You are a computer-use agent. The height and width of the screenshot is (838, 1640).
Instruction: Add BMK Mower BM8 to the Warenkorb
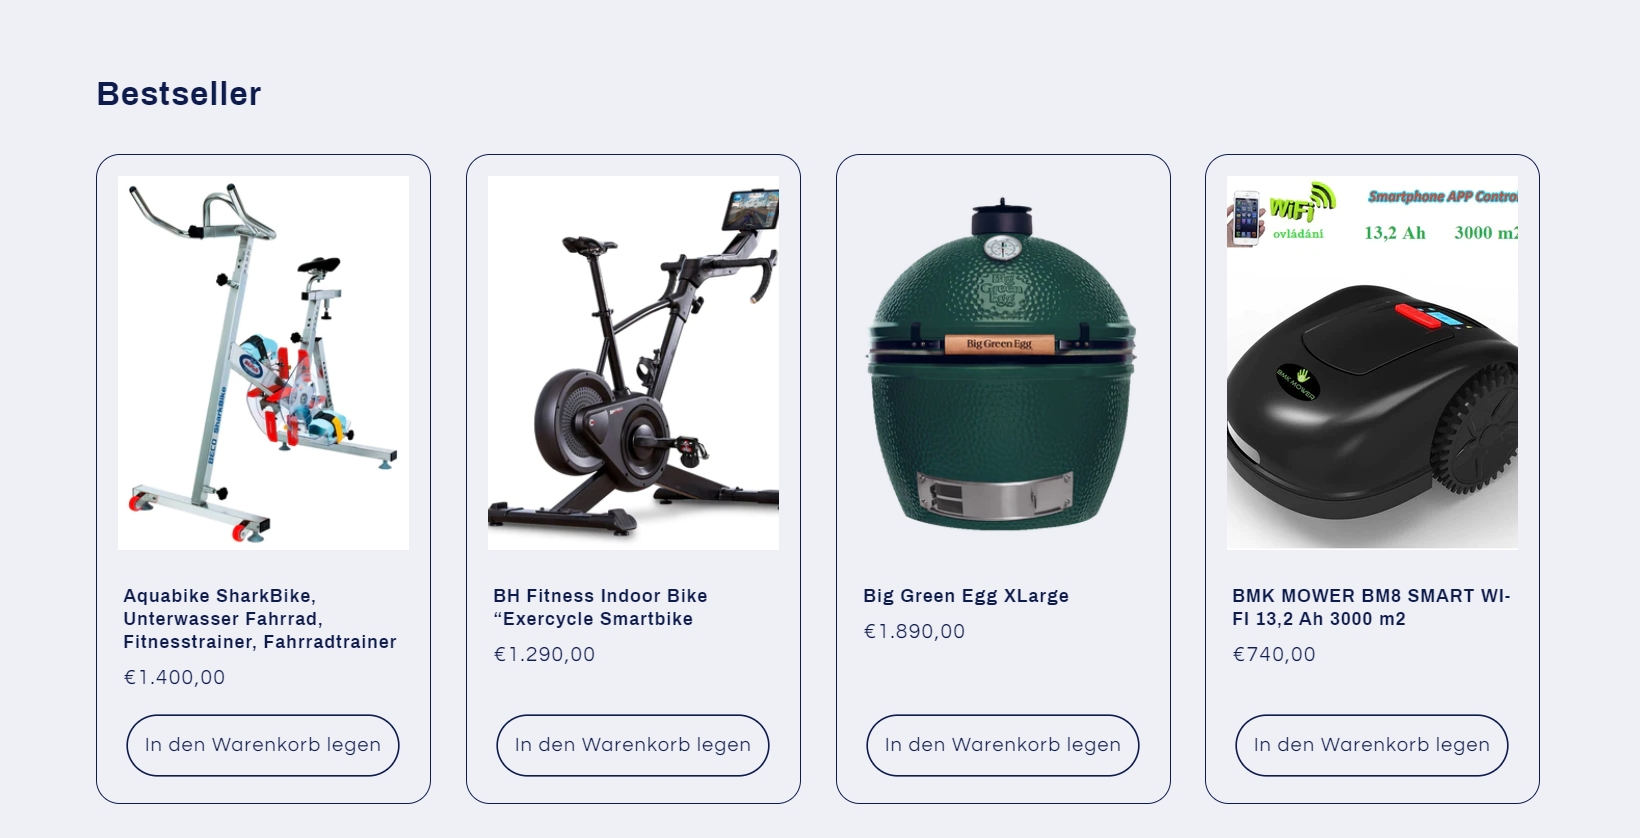(1372, 745)
